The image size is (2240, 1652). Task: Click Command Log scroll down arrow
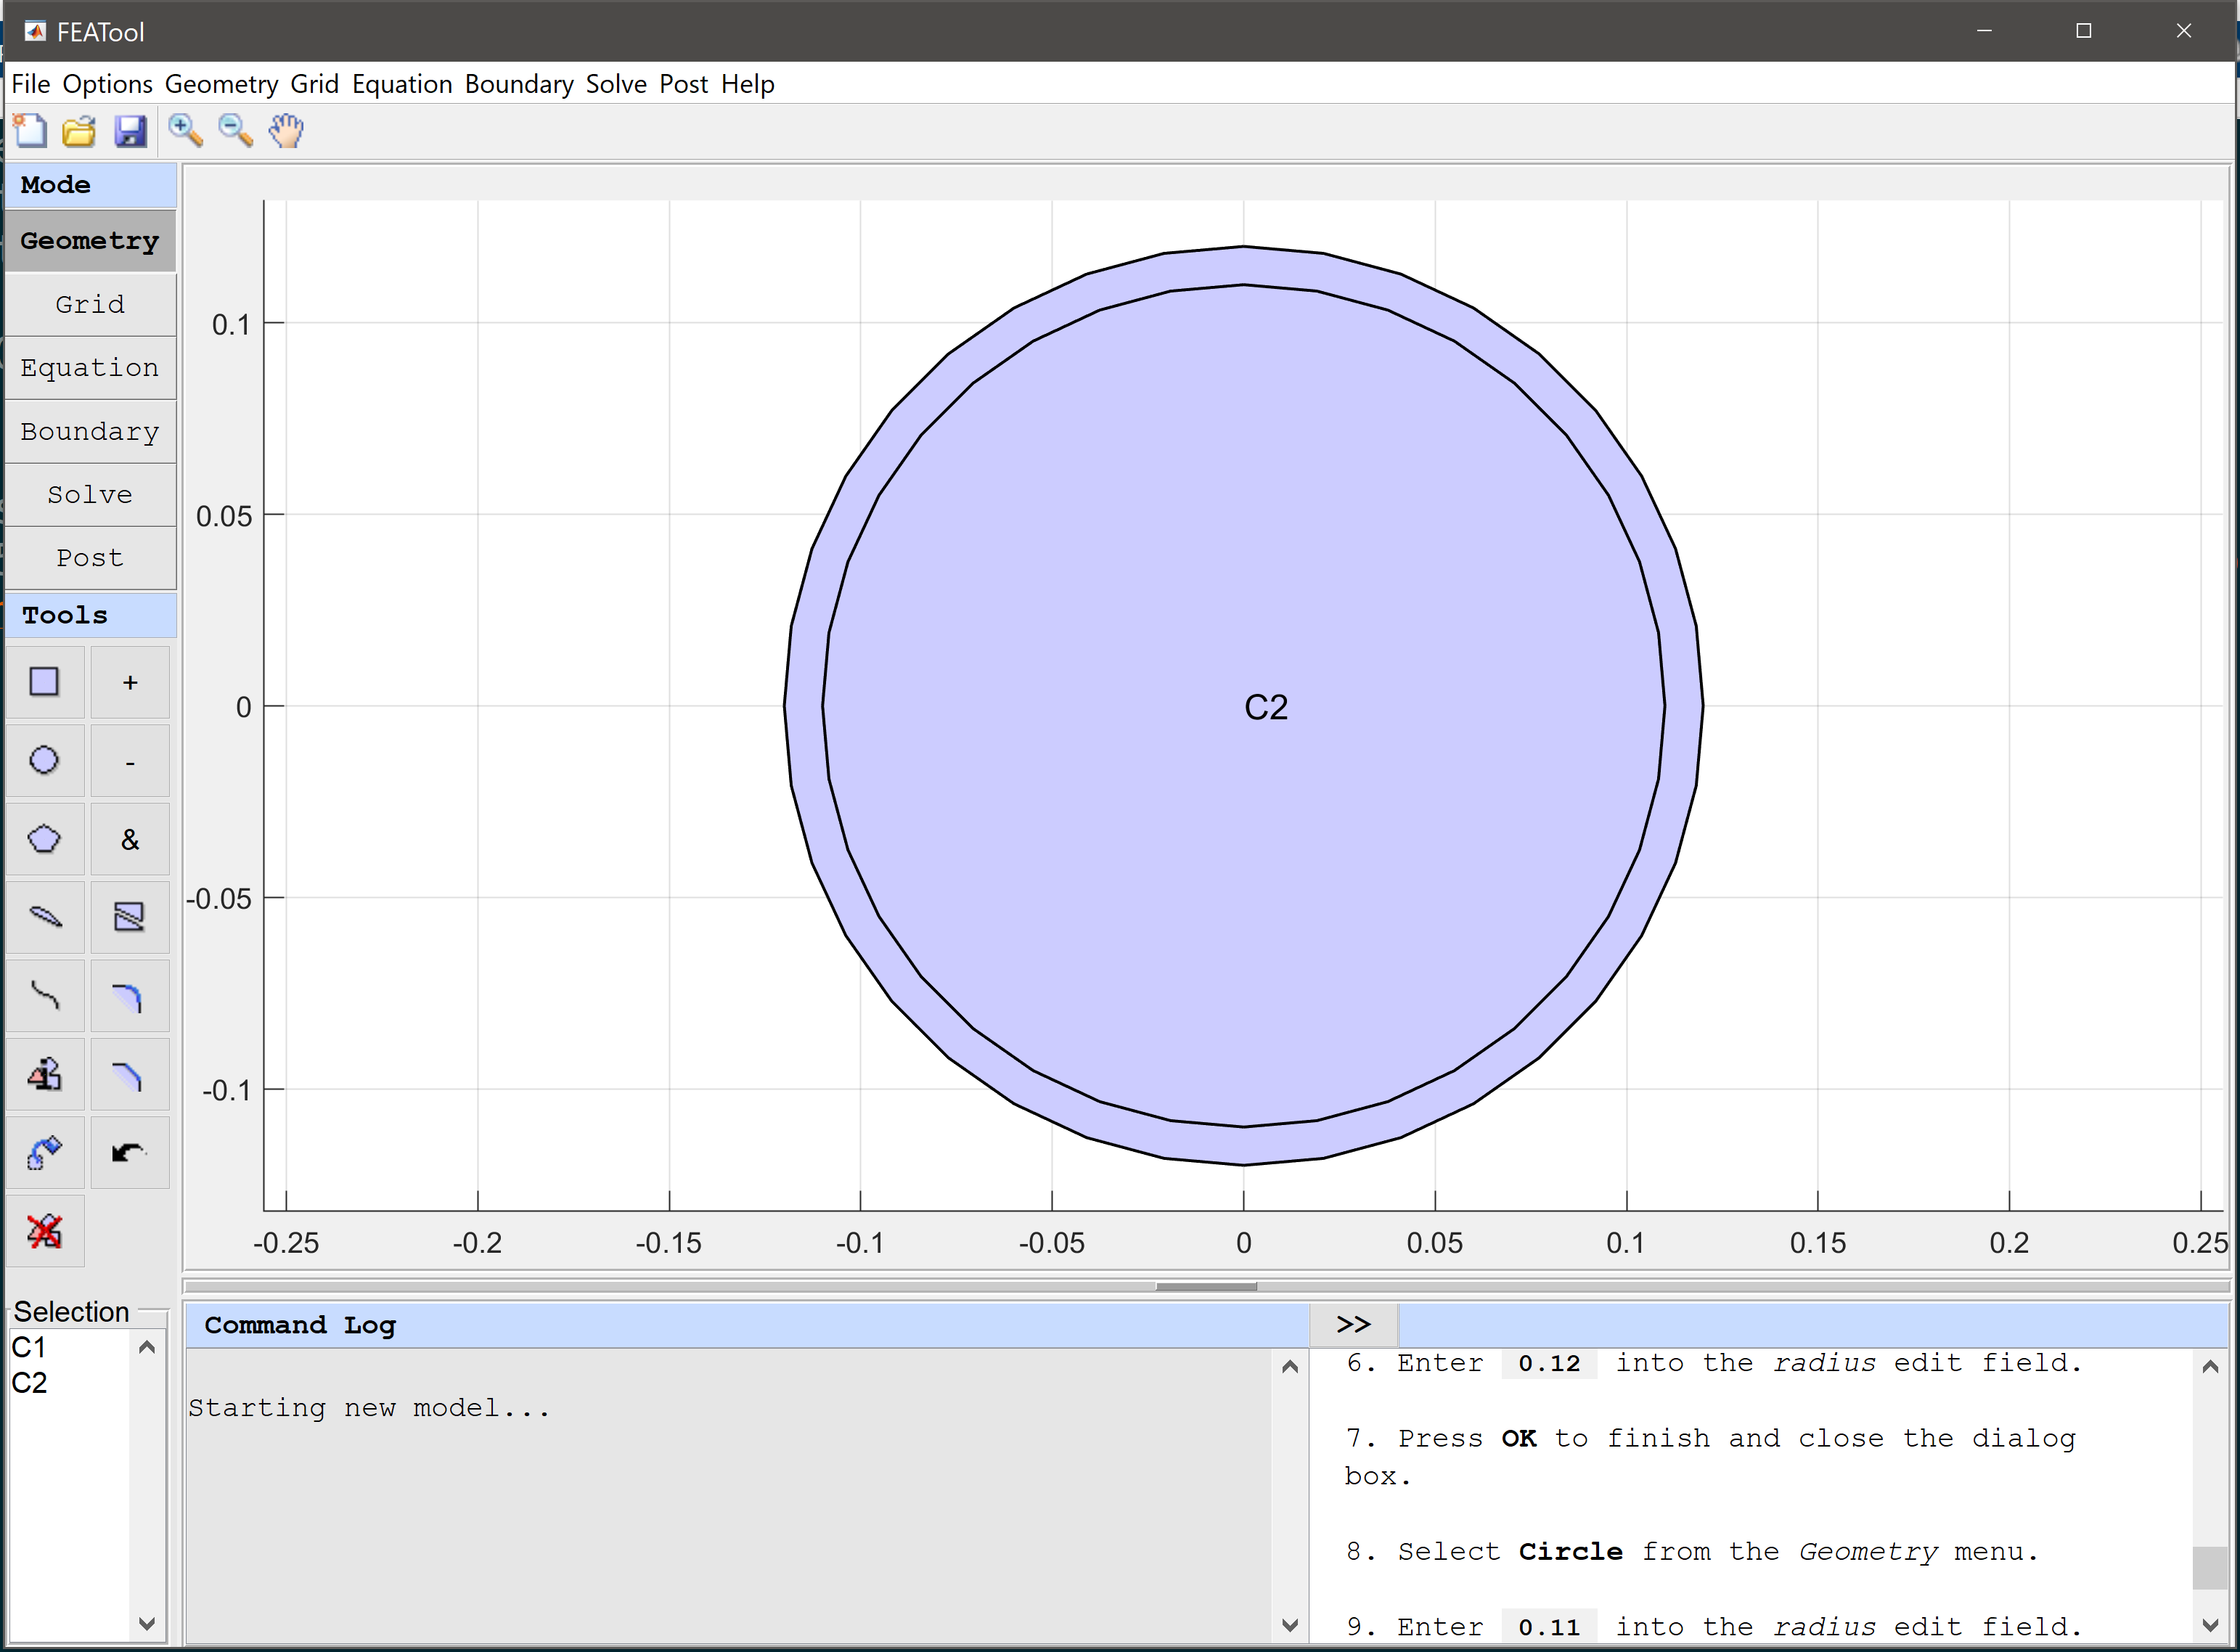pos(1290,1626)
